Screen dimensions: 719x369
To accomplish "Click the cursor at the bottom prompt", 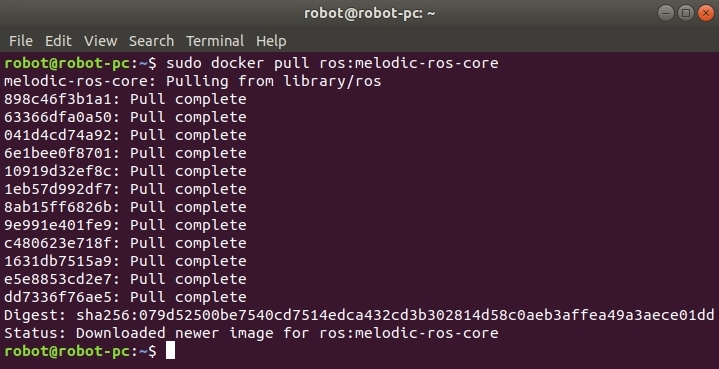I will point(170,351).
